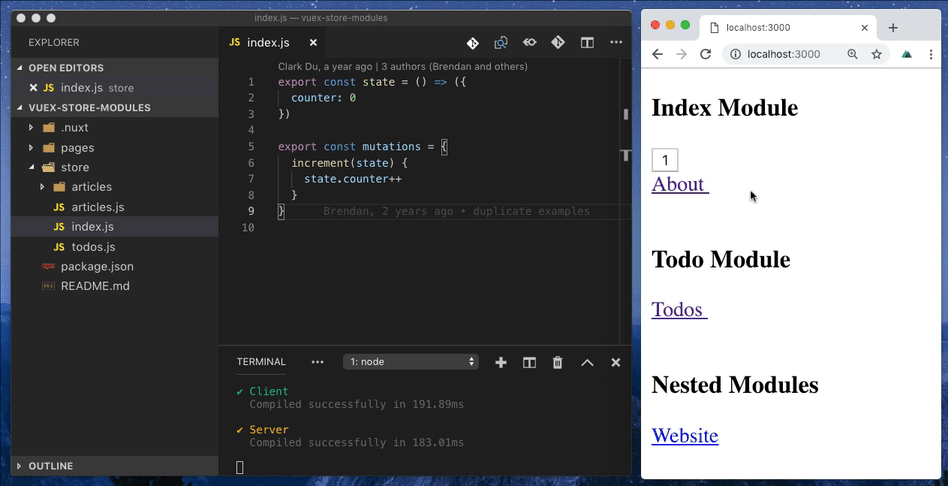This screenshot has height=486, width=948.
Task: Click the counter button showing 1
Action: pyautogui.click(x=665, y=160)
